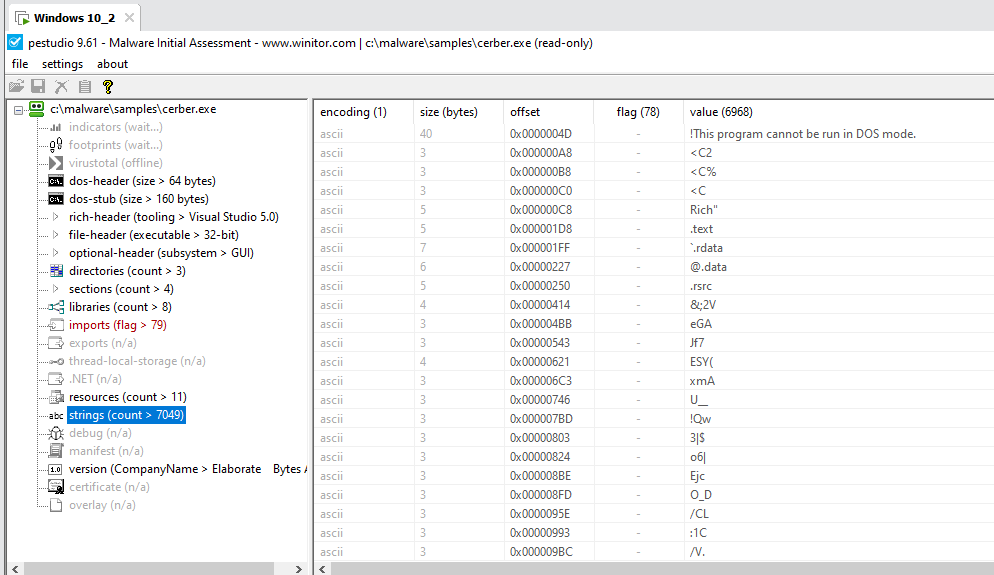
Task: Select the '.rsrc' string value
Action: pyautogui.click(x=700, y=286)
